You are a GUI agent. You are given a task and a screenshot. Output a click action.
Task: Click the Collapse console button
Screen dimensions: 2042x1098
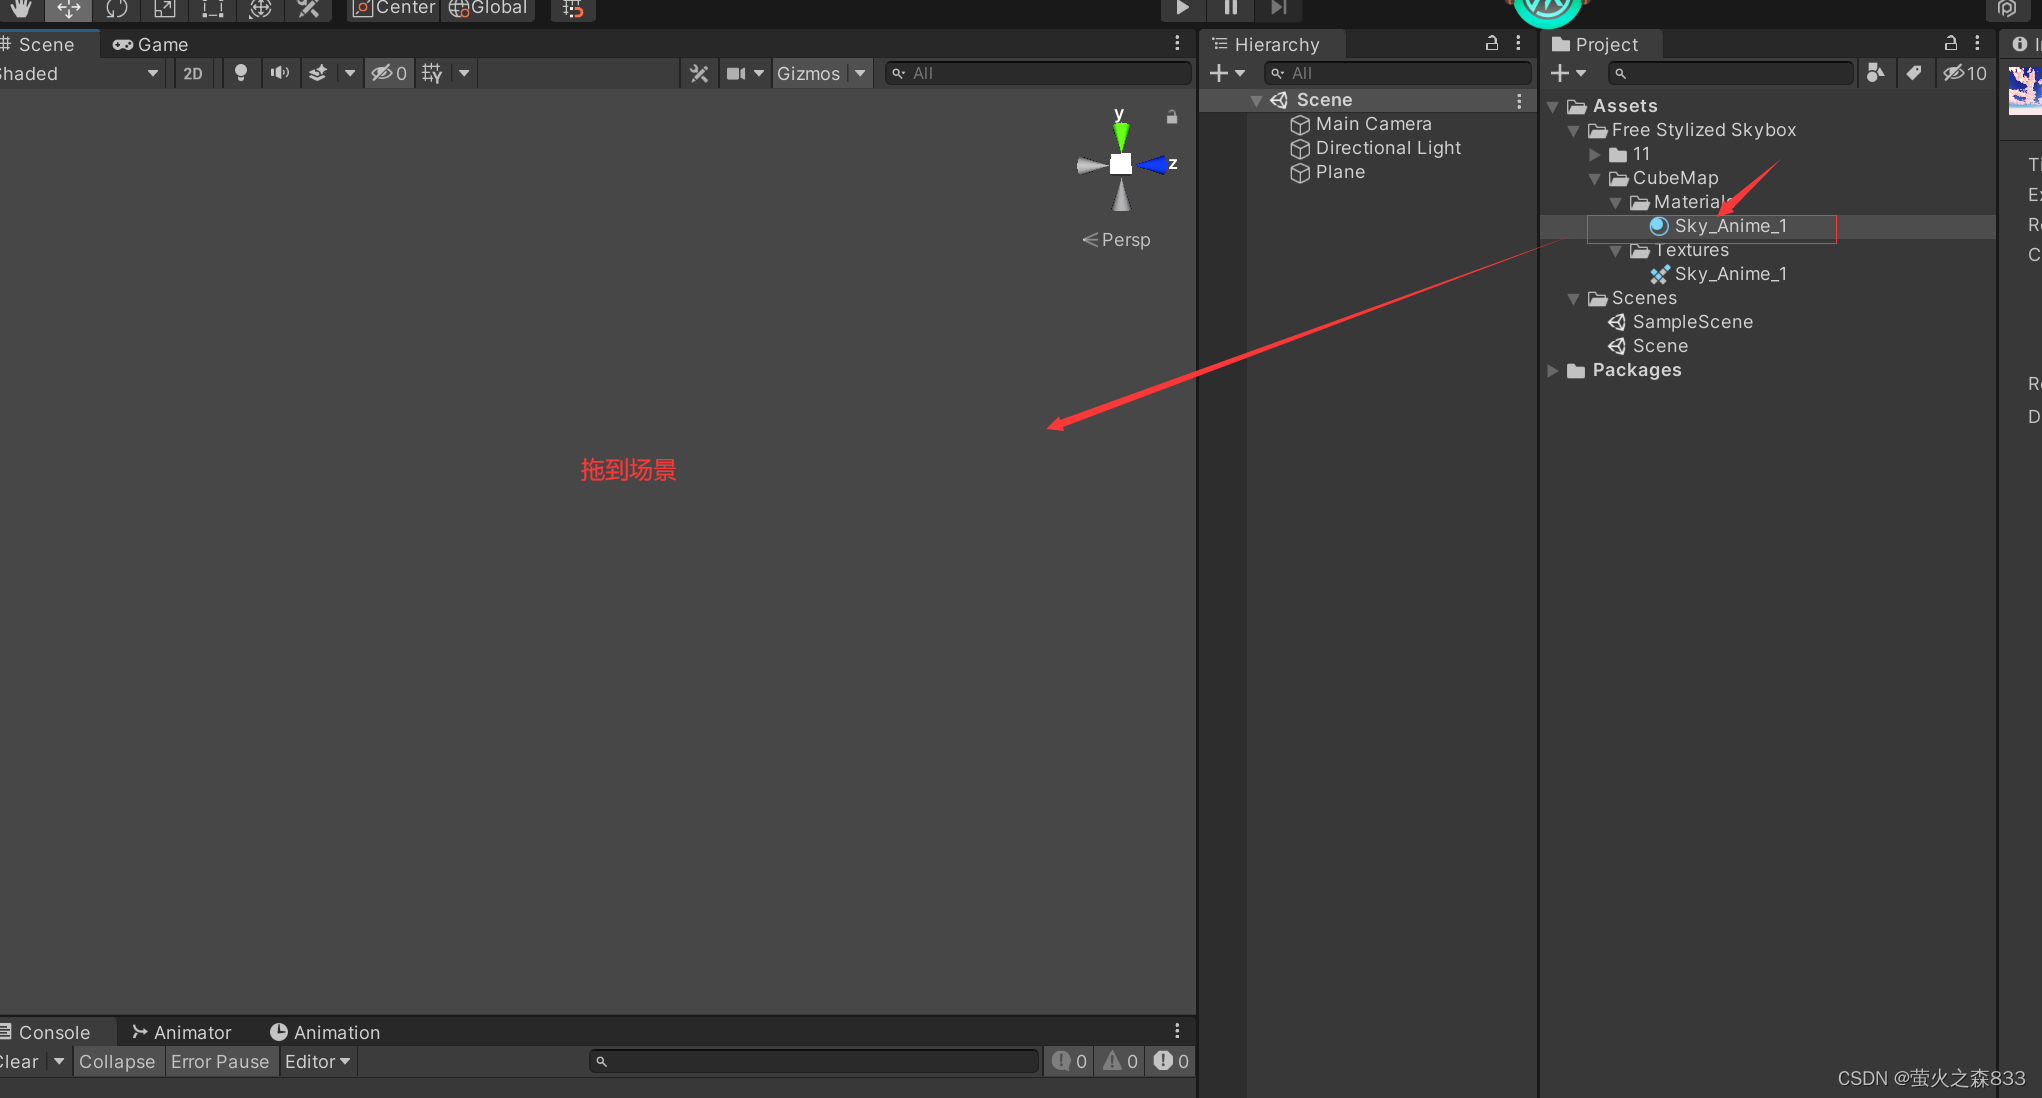(x=117, y=1061)
